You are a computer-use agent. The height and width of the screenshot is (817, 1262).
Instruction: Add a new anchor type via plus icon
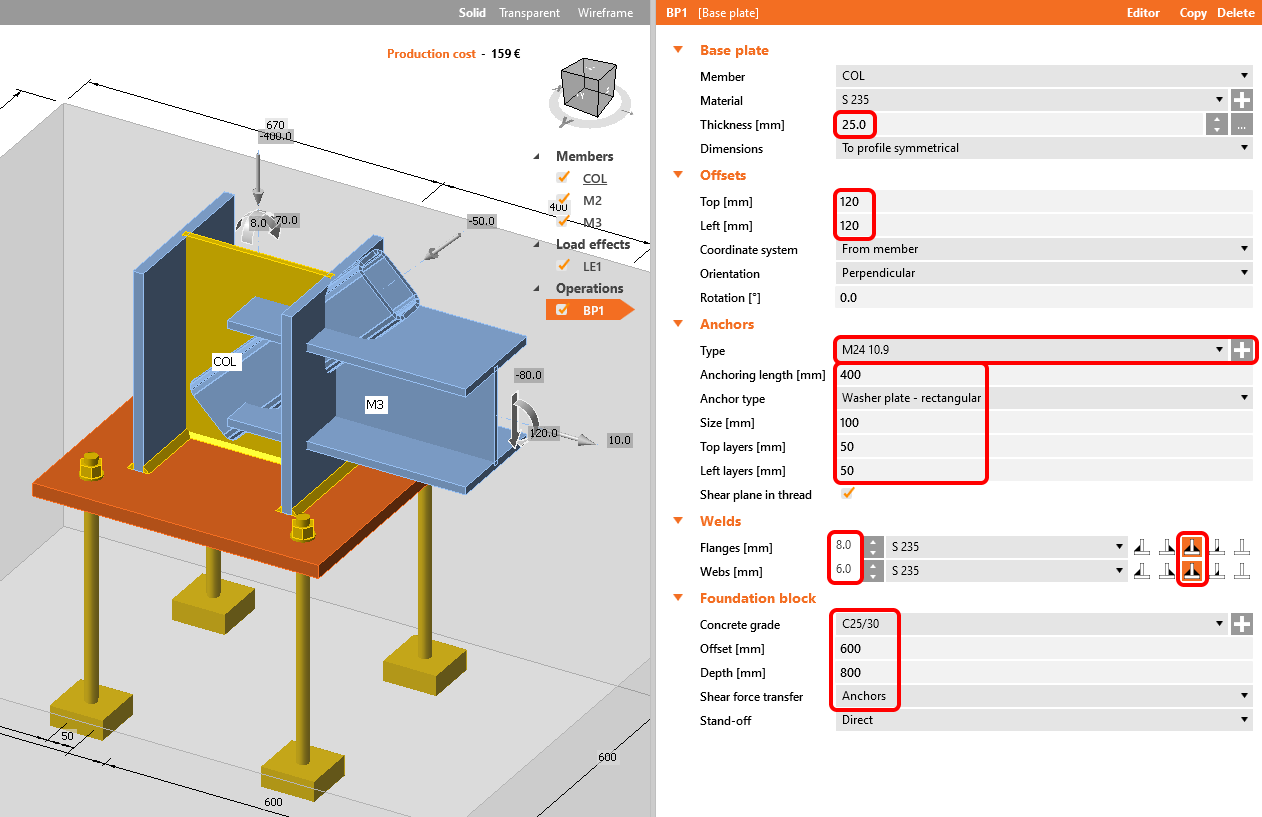[x=1243, y=350]
